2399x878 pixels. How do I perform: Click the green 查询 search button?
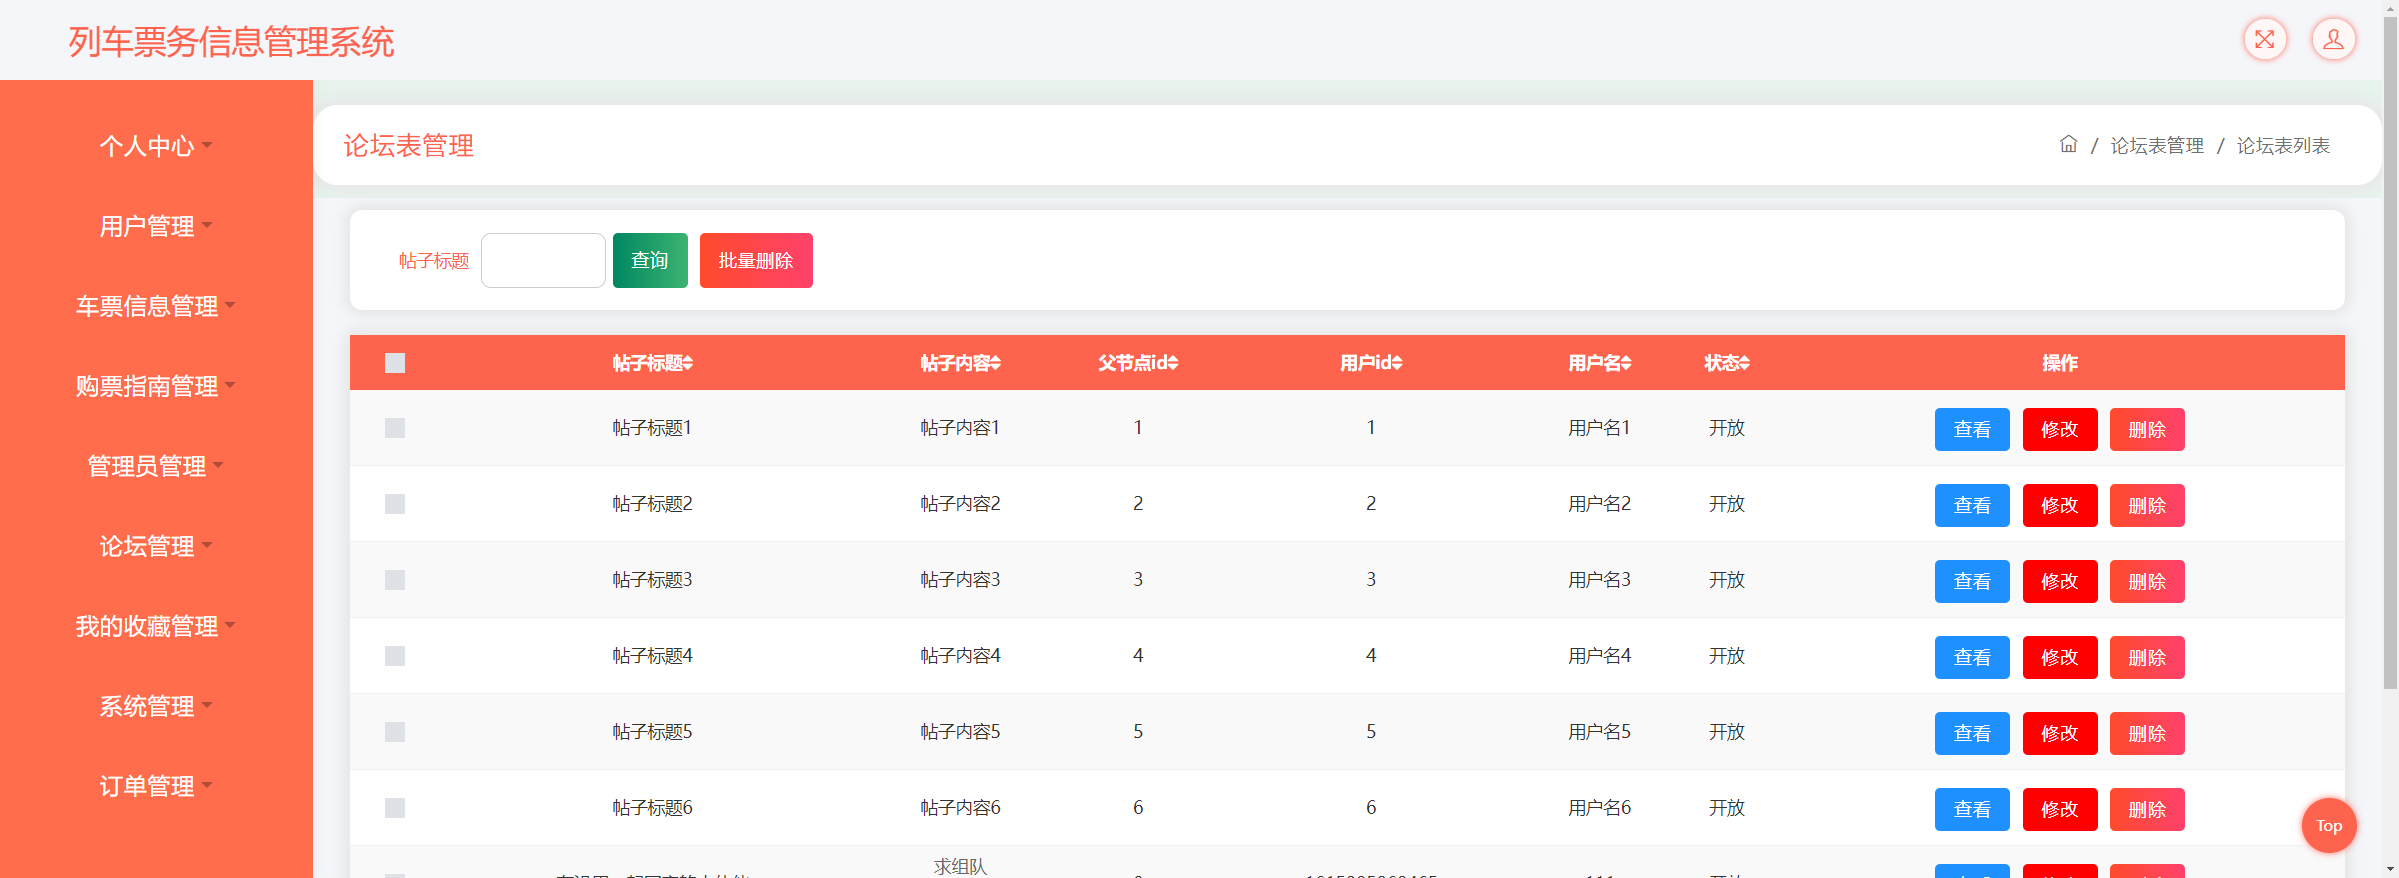point(650,260)
